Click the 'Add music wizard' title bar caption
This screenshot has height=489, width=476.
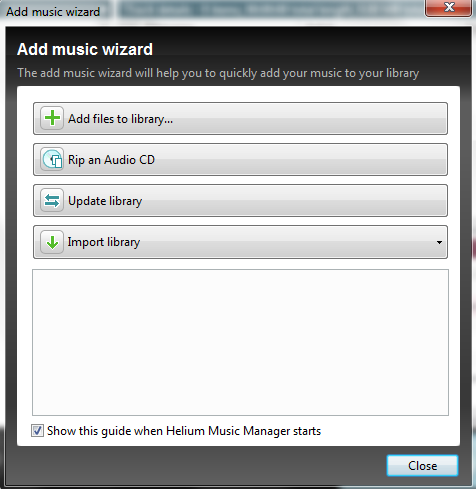53,12
